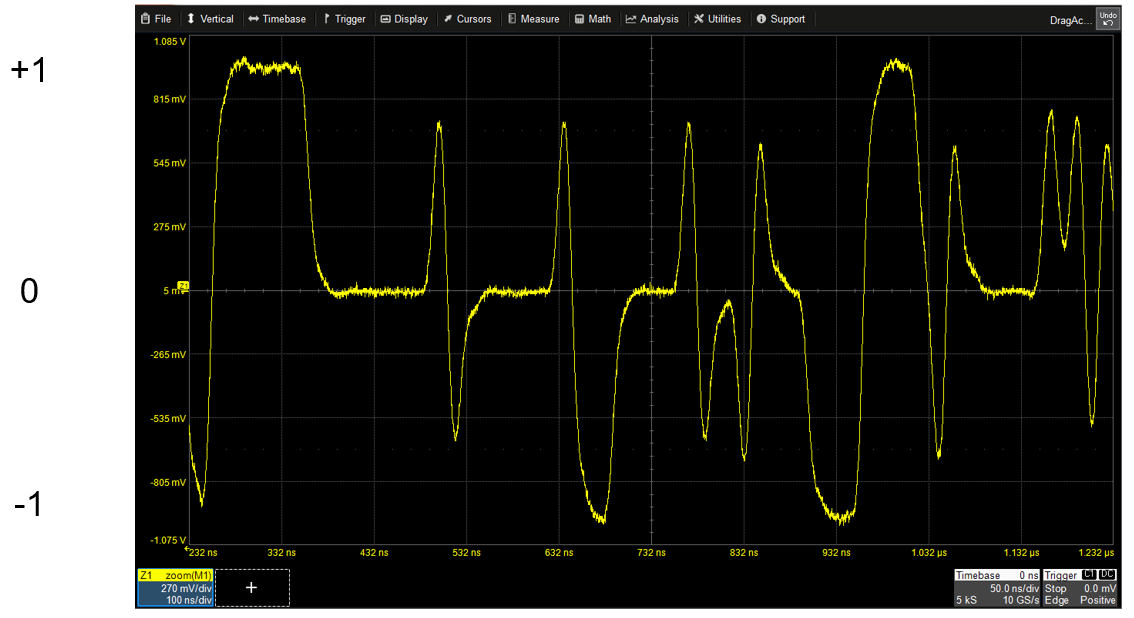The image size is (1134, 618).
Task: Click the 532 ns time axis label
Action: coord(466,552)
